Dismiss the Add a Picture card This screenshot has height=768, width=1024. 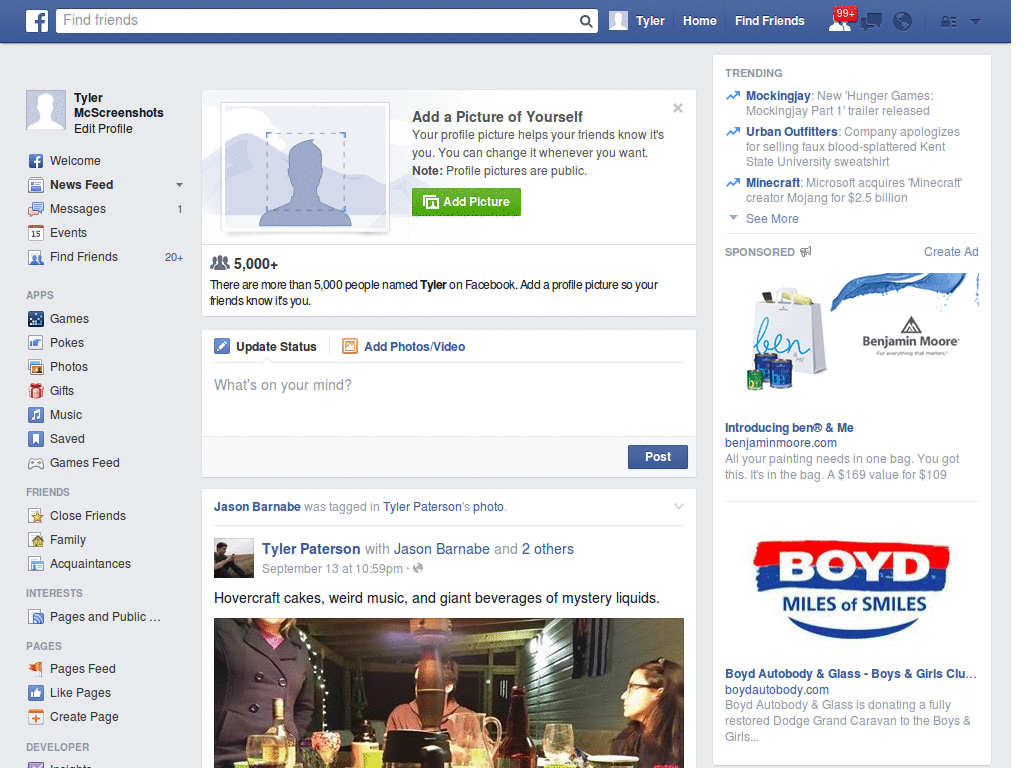[x=678, y=108]
